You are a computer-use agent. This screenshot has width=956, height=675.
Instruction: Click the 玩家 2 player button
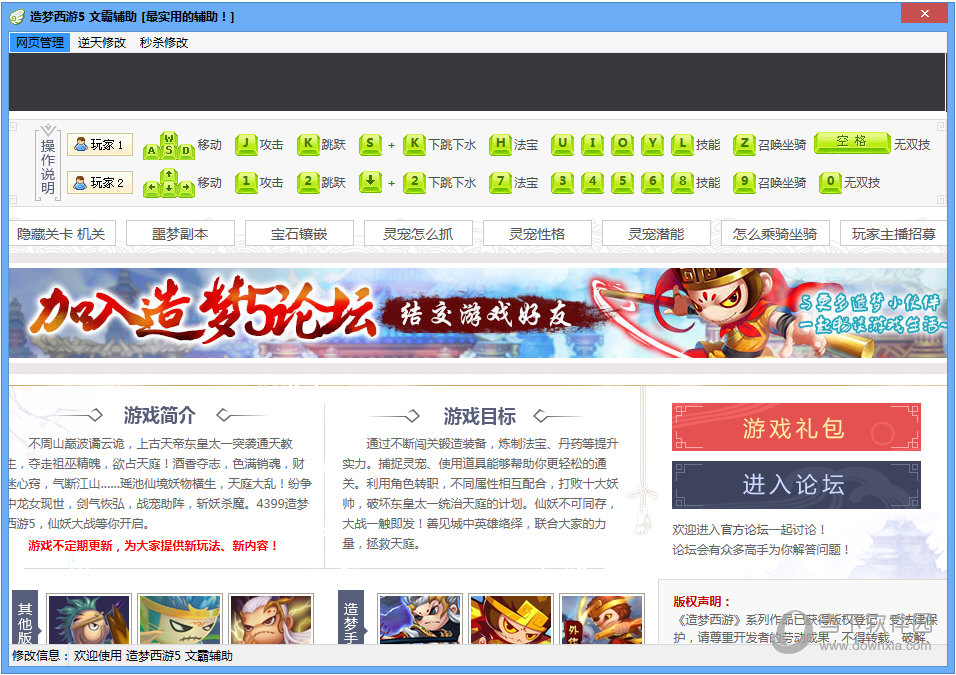pyautogui.click(x=99, y=182)
